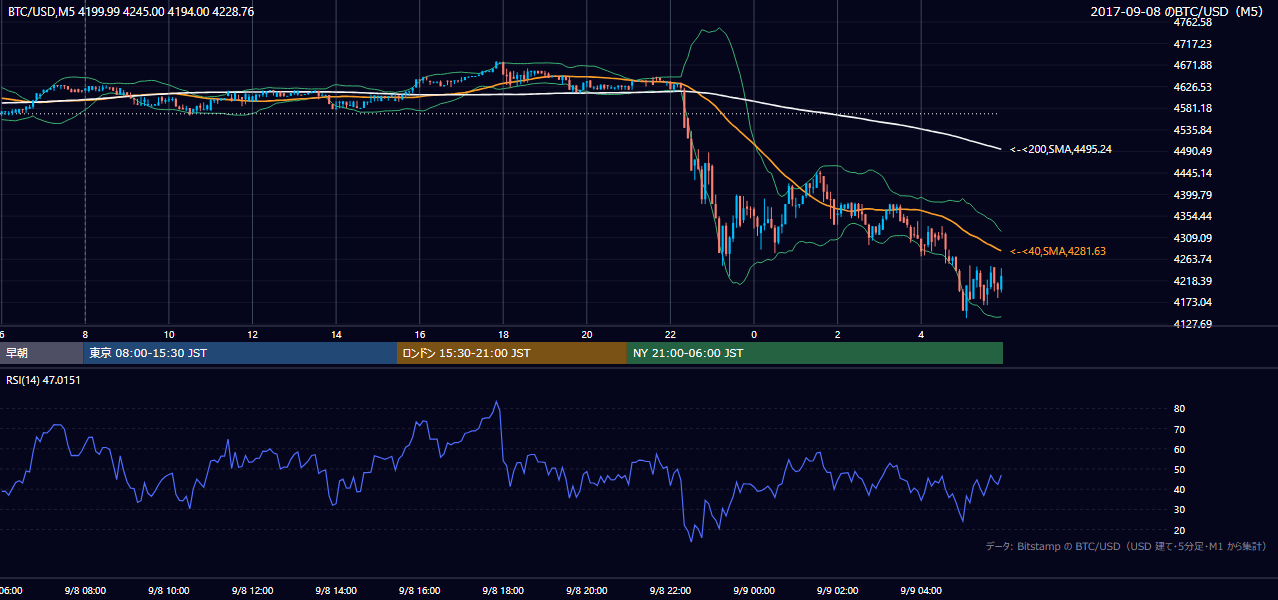Click RSI scale level 70
This screenshot has height=600, width=1278.
(1180, 429)
